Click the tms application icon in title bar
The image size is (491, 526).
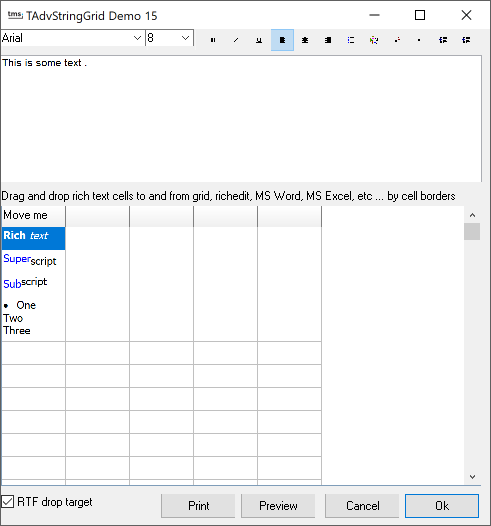click(15, 15)
